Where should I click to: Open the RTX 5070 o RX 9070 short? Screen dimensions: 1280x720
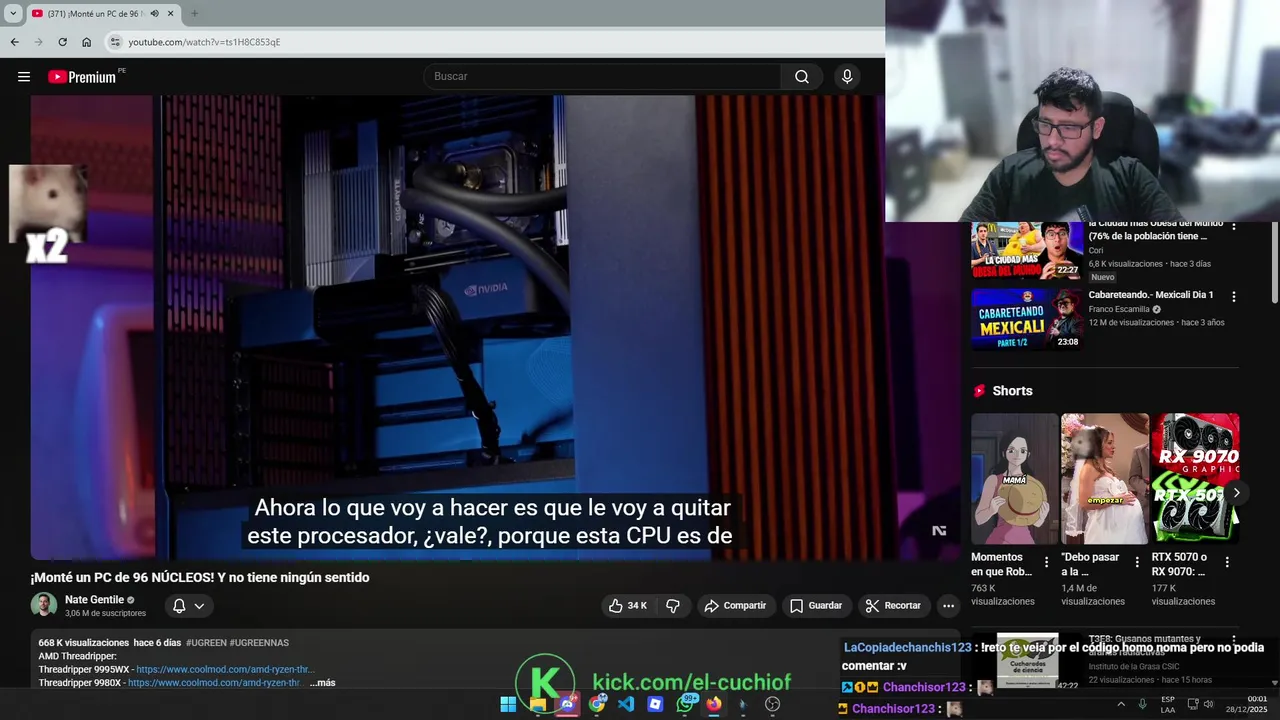click(1194, 478)
